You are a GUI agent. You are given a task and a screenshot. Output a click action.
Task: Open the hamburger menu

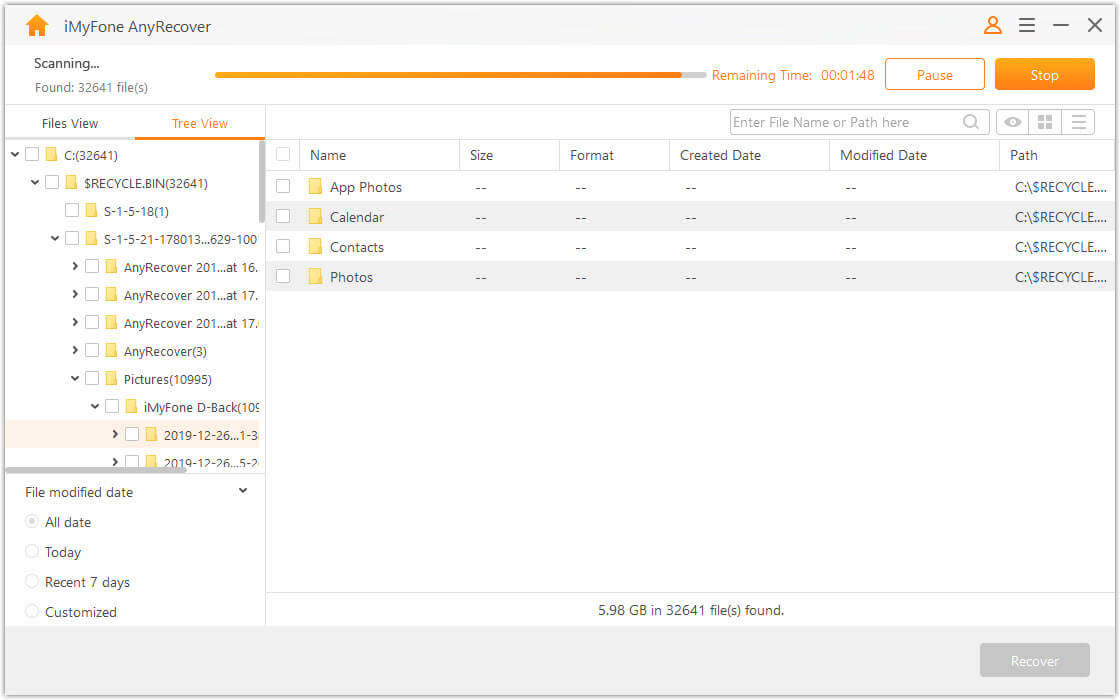tap(1027, 25)
